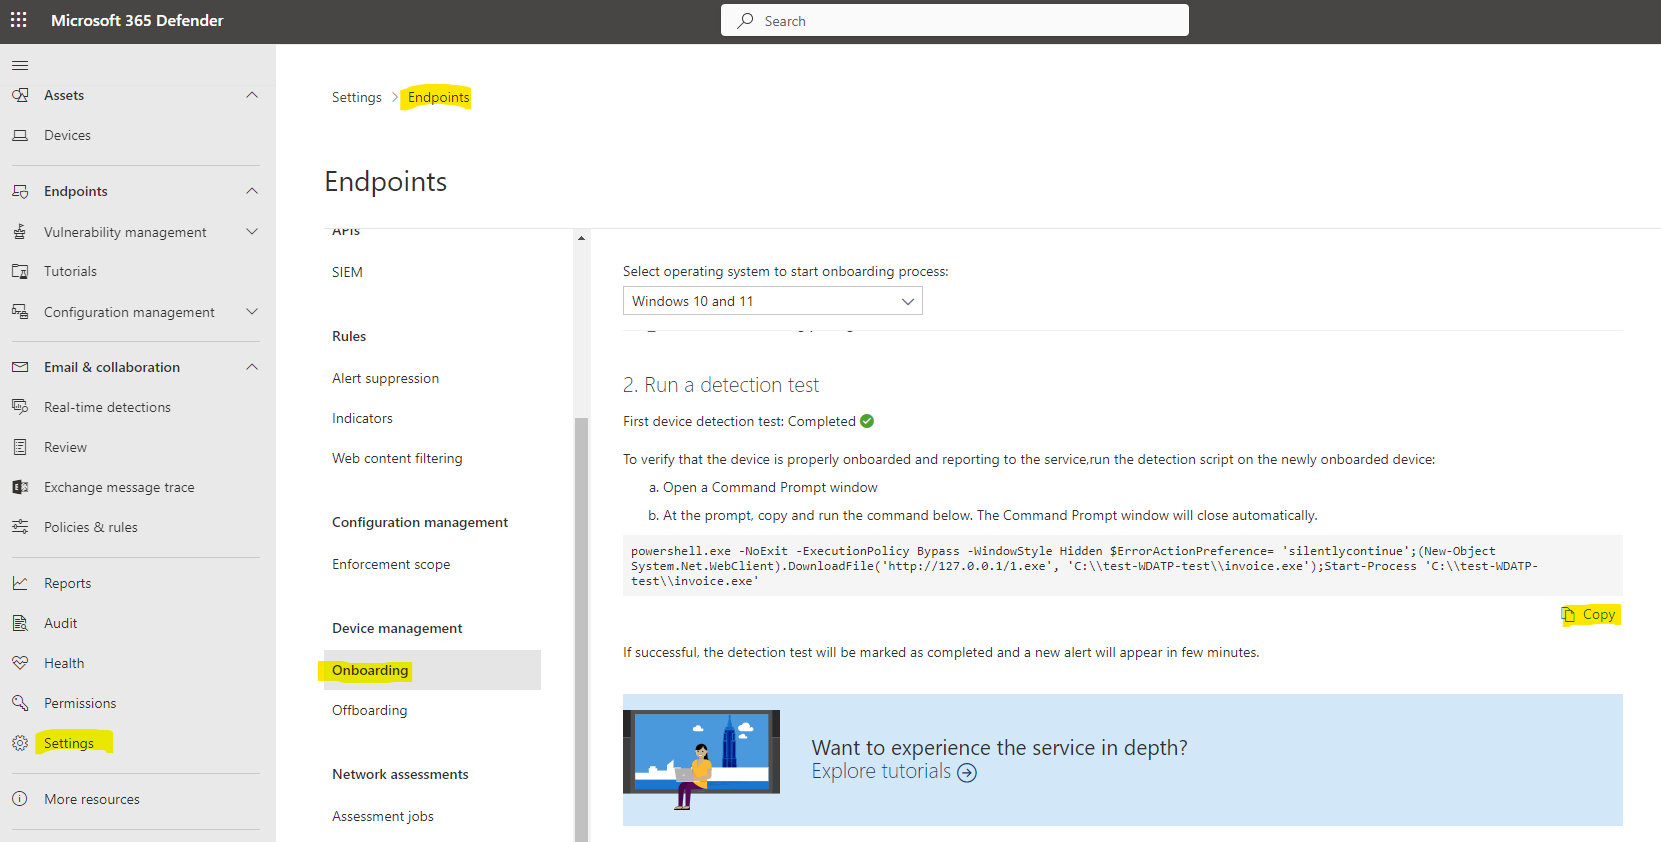Select Assessment jobs item
Viewport: 1661px width, 842px height.
coord(383,816)
